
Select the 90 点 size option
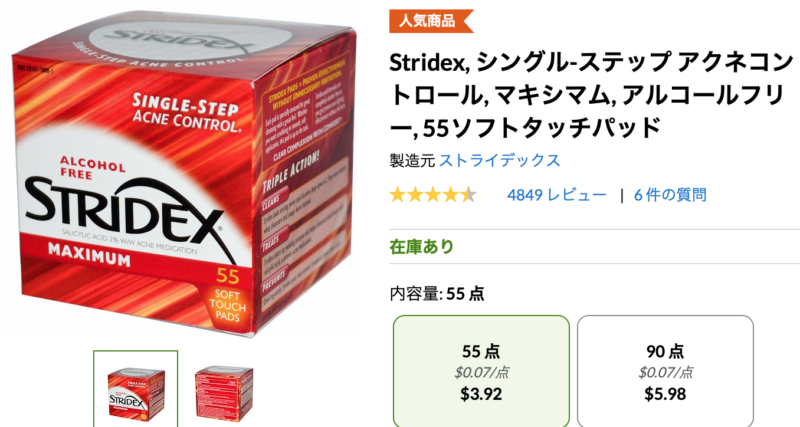tap(665, 371)
